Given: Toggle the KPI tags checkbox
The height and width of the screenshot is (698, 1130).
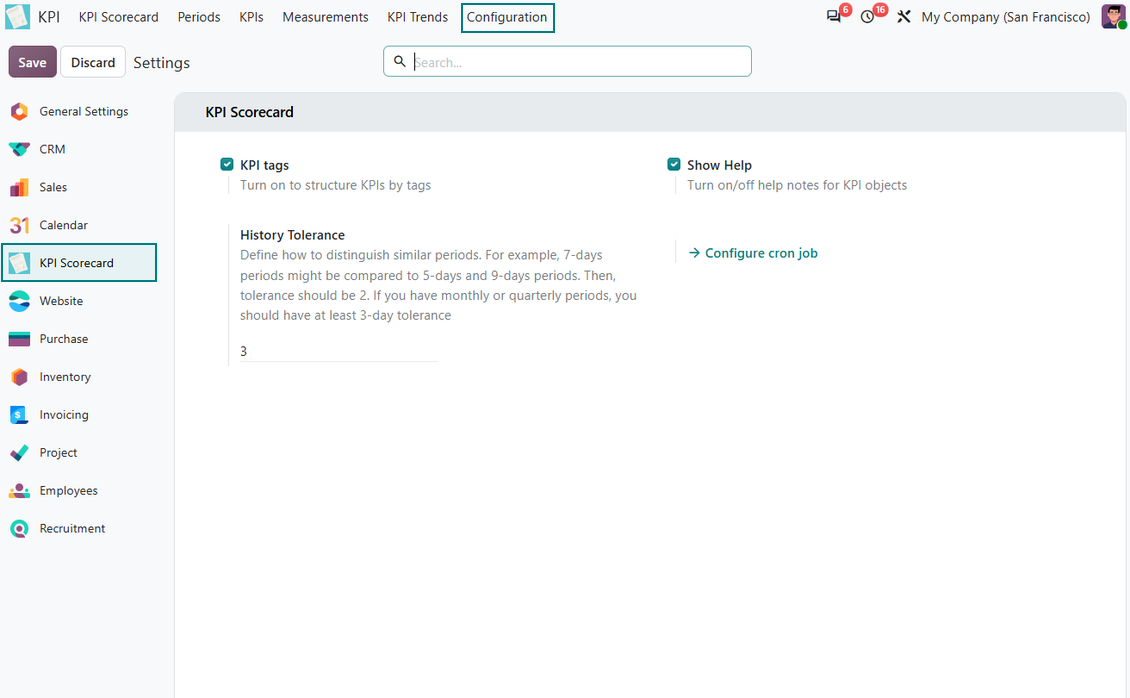Looking at the screenshot, I should coord(227,164).
